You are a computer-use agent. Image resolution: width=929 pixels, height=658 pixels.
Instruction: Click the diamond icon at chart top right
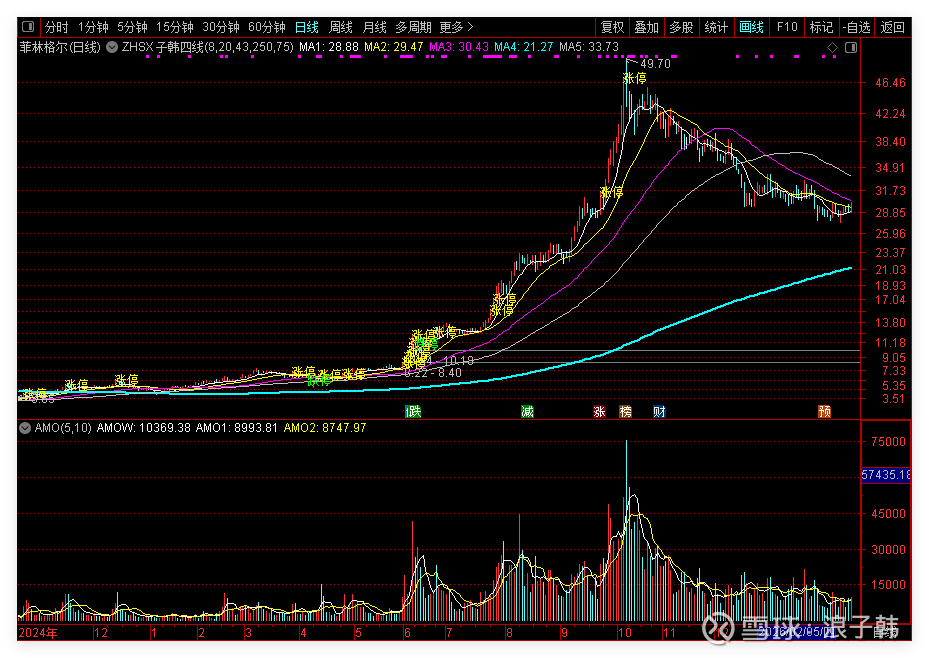pyautogui.click(x=832, y=47)
